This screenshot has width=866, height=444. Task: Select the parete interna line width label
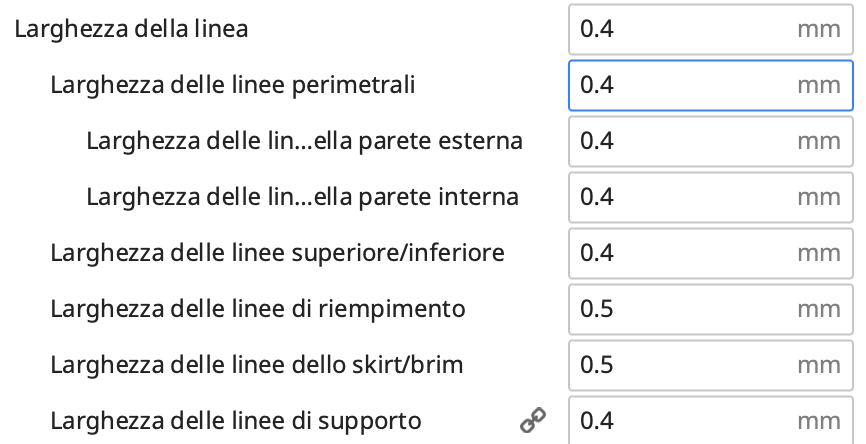pos(302,197)
